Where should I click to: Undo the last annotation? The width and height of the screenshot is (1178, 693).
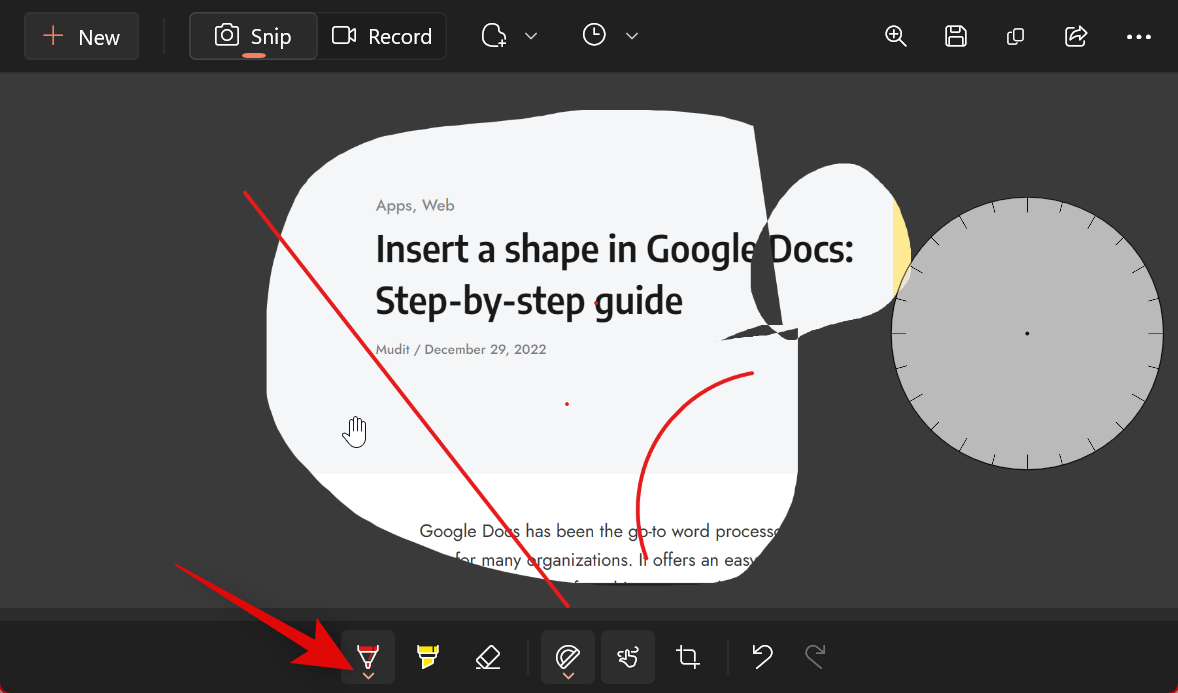pos(763,656)
